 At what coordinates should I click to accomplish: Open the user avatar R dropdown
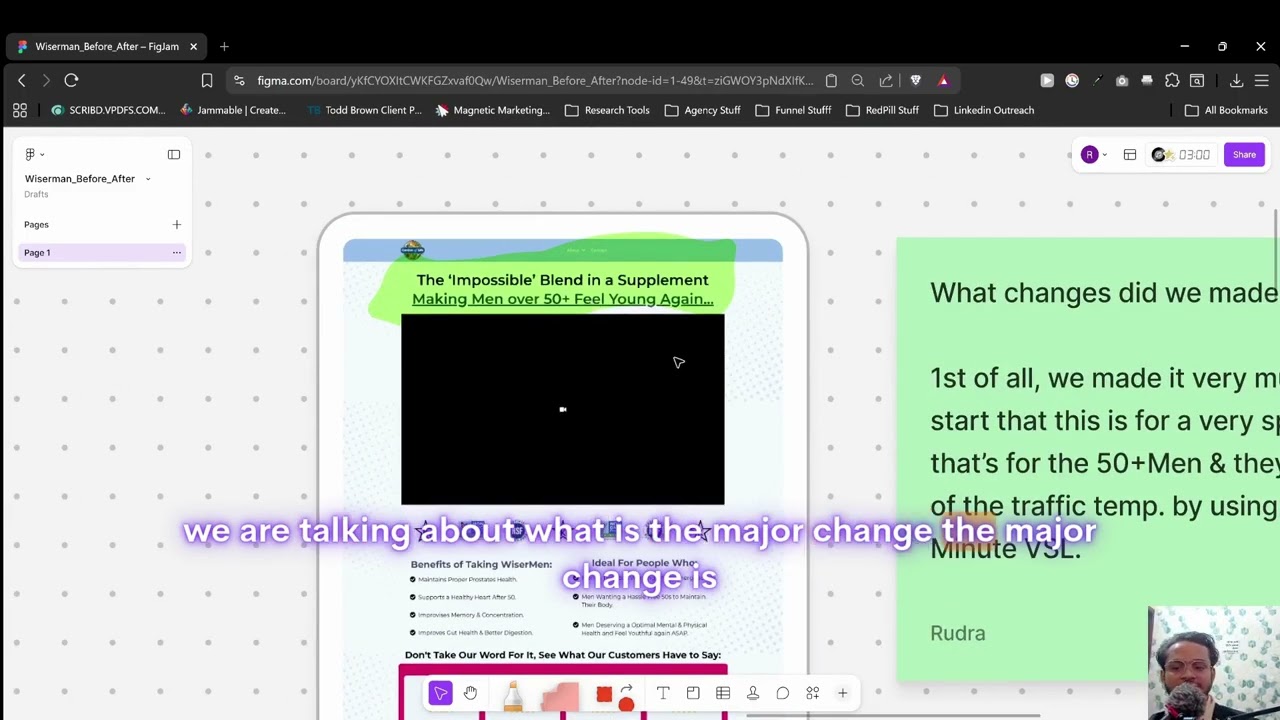coord(1094,155)
